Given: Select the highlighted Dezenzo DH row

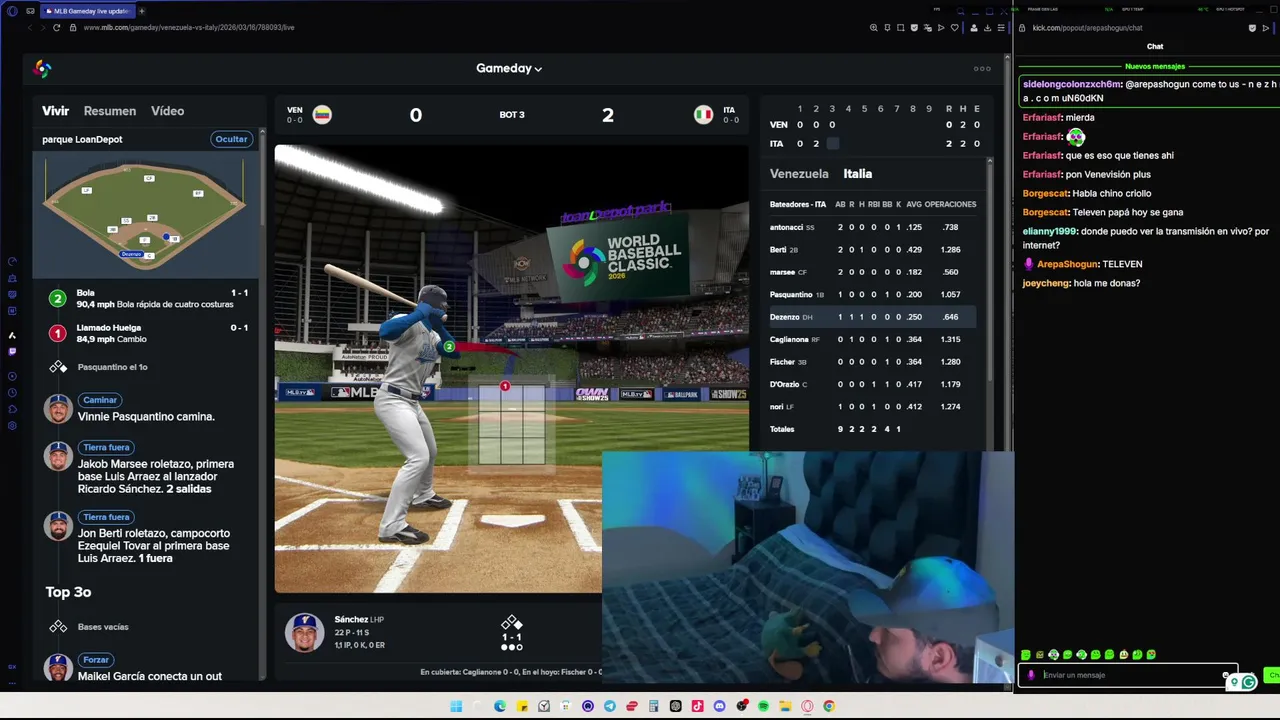Looking at the screenshot, I should [872, 317].
